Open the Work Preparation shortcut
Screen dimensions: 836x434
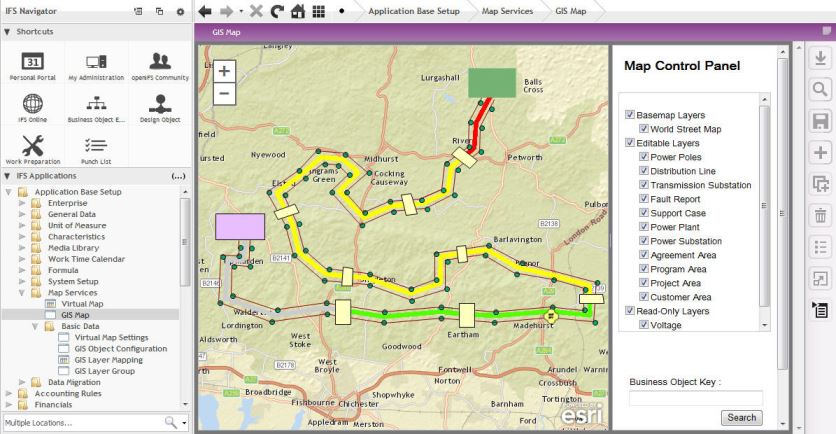pyautogui.click(x=33, y=150)
